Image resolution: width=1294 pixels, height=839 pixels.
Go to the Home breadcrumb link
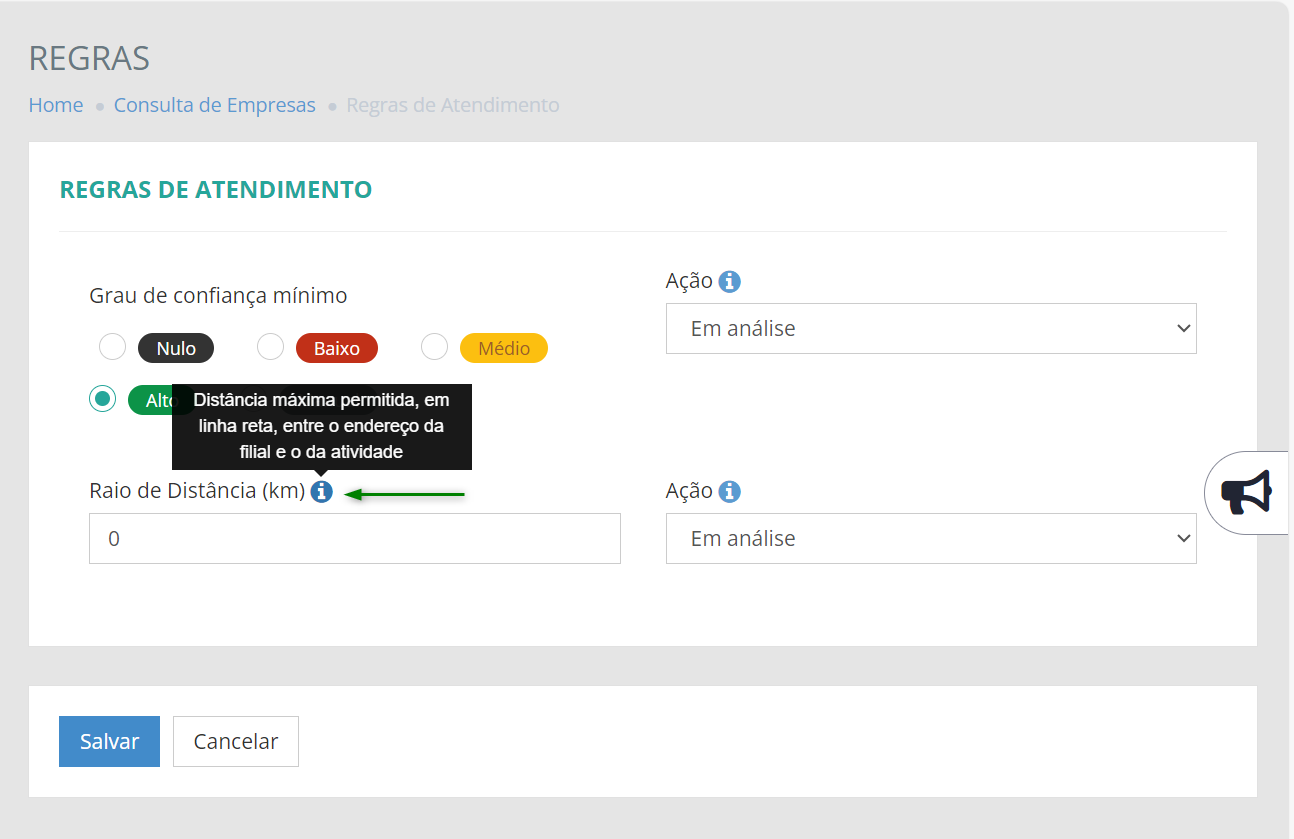(x=56, y=105)
